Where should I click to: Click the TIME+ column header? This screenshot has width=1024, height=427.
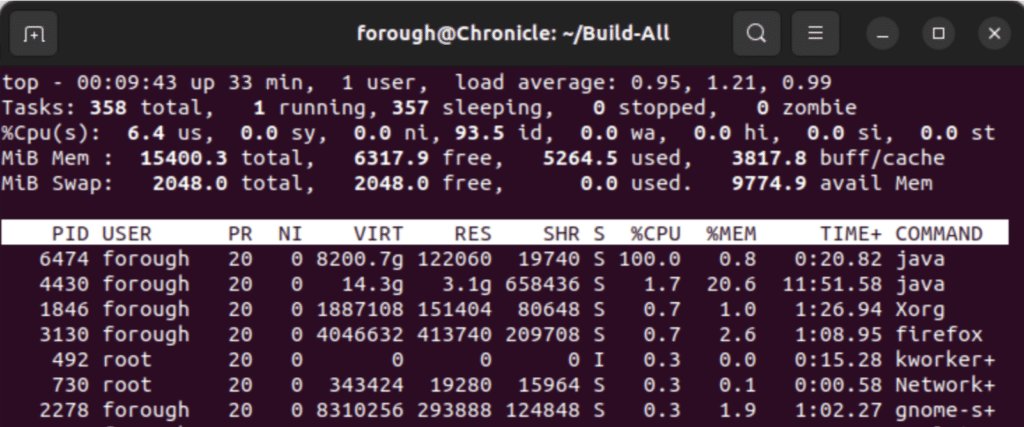tap(851, 234)
